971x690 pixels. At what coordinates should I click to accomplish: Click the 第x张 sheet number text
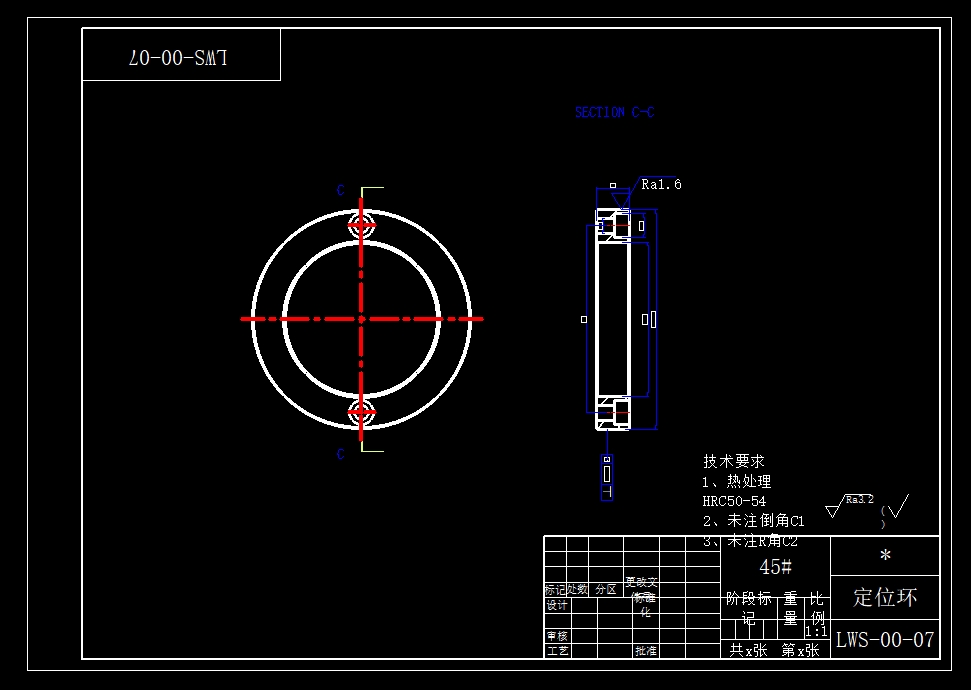(801, 650)
